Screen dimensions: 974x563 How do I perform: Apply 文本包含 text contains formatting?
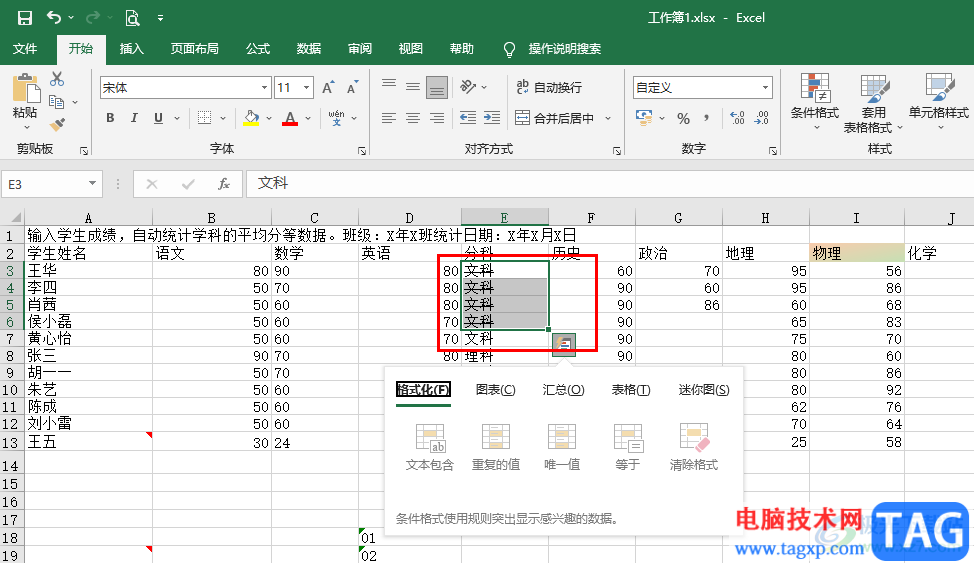click(430, 447)
